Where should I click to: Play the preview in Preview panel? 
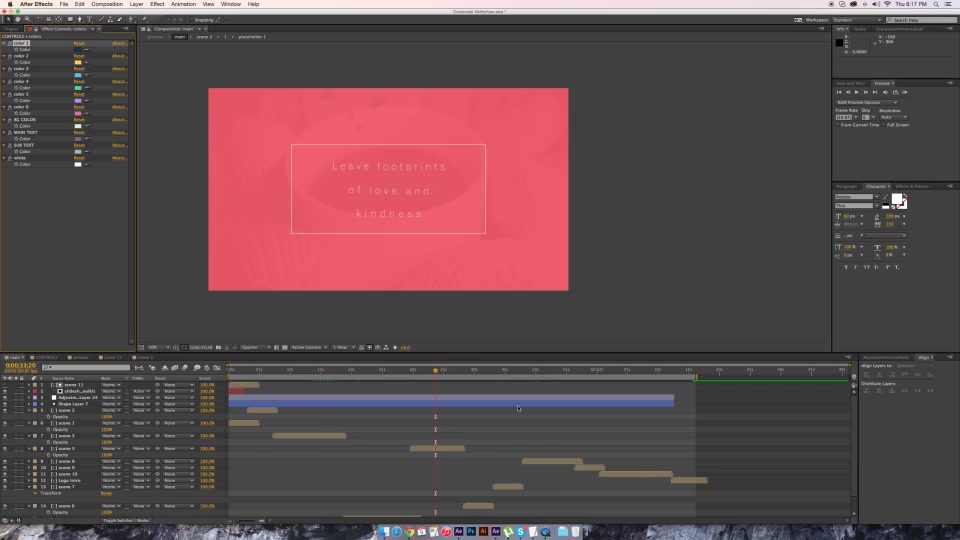tap(857, 92)
